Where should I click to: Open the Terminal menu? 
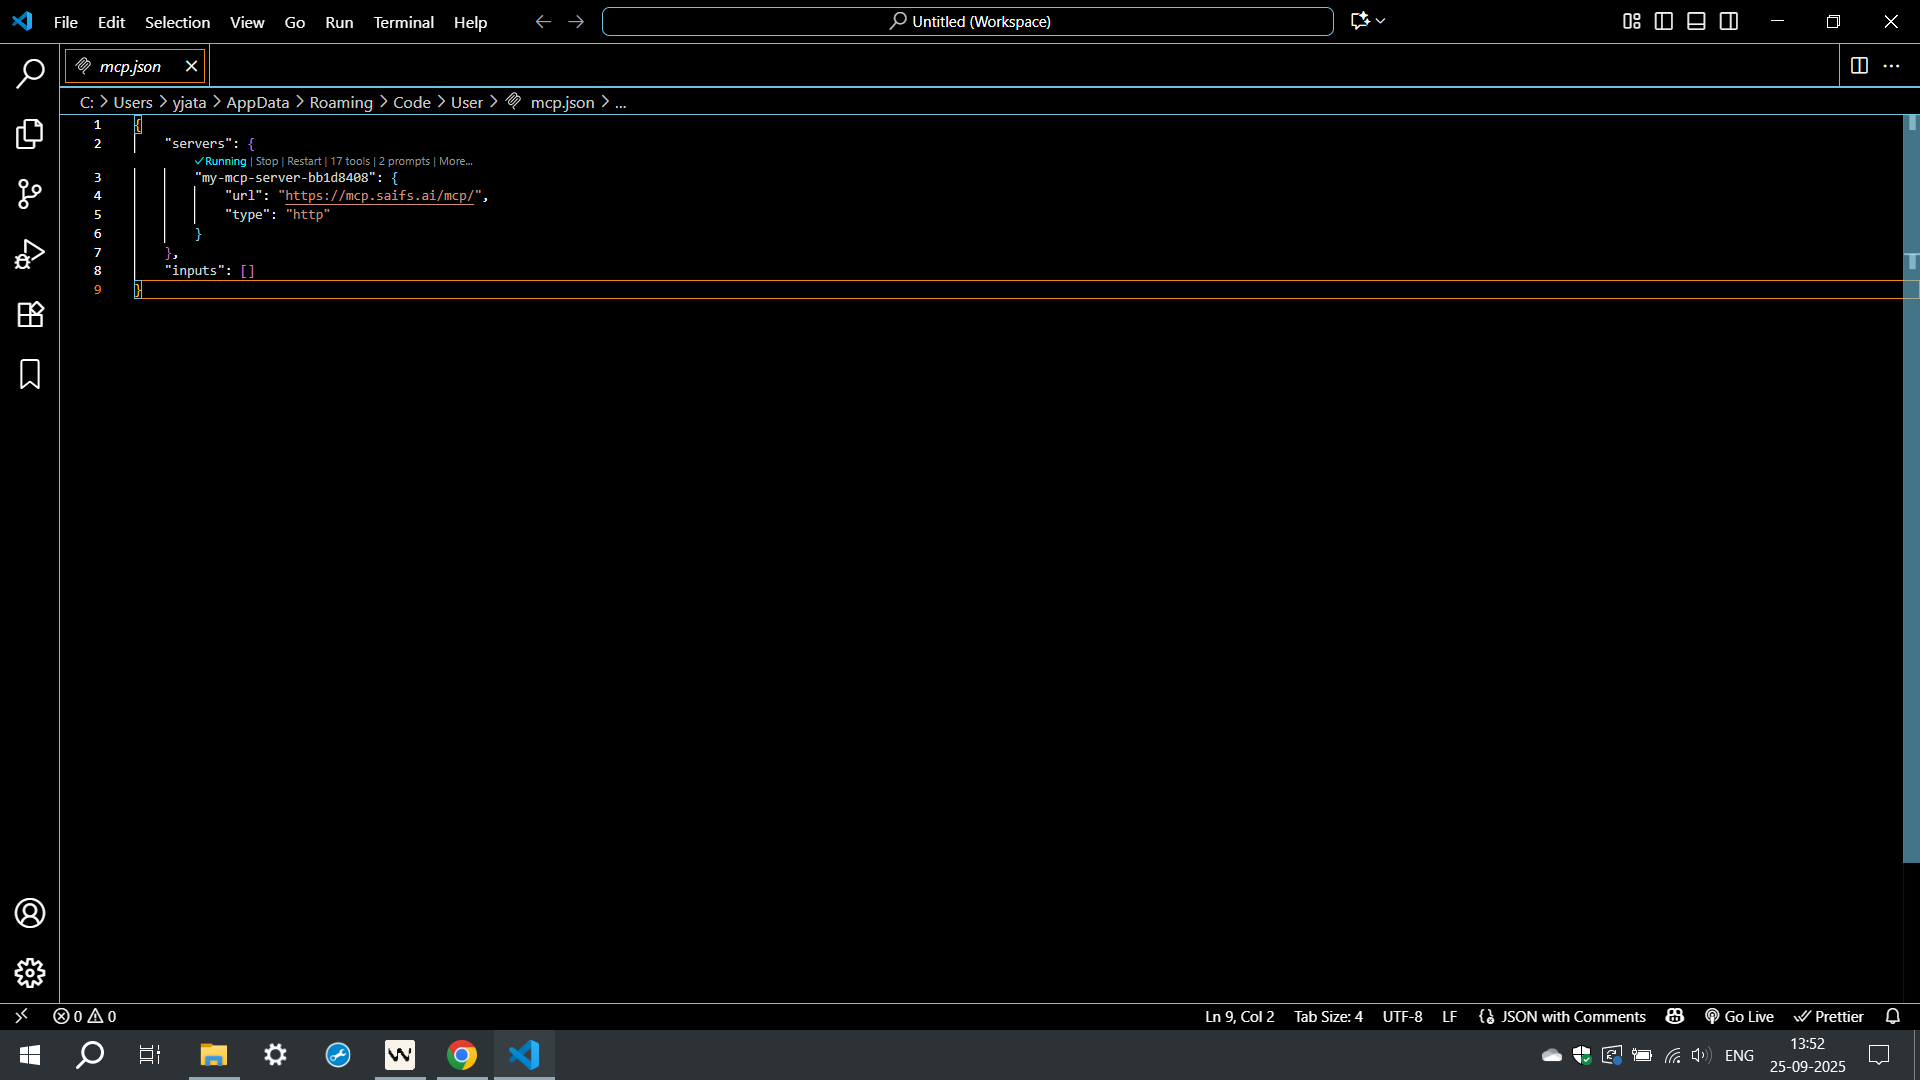pyautogui.click(x=403, y=22)
